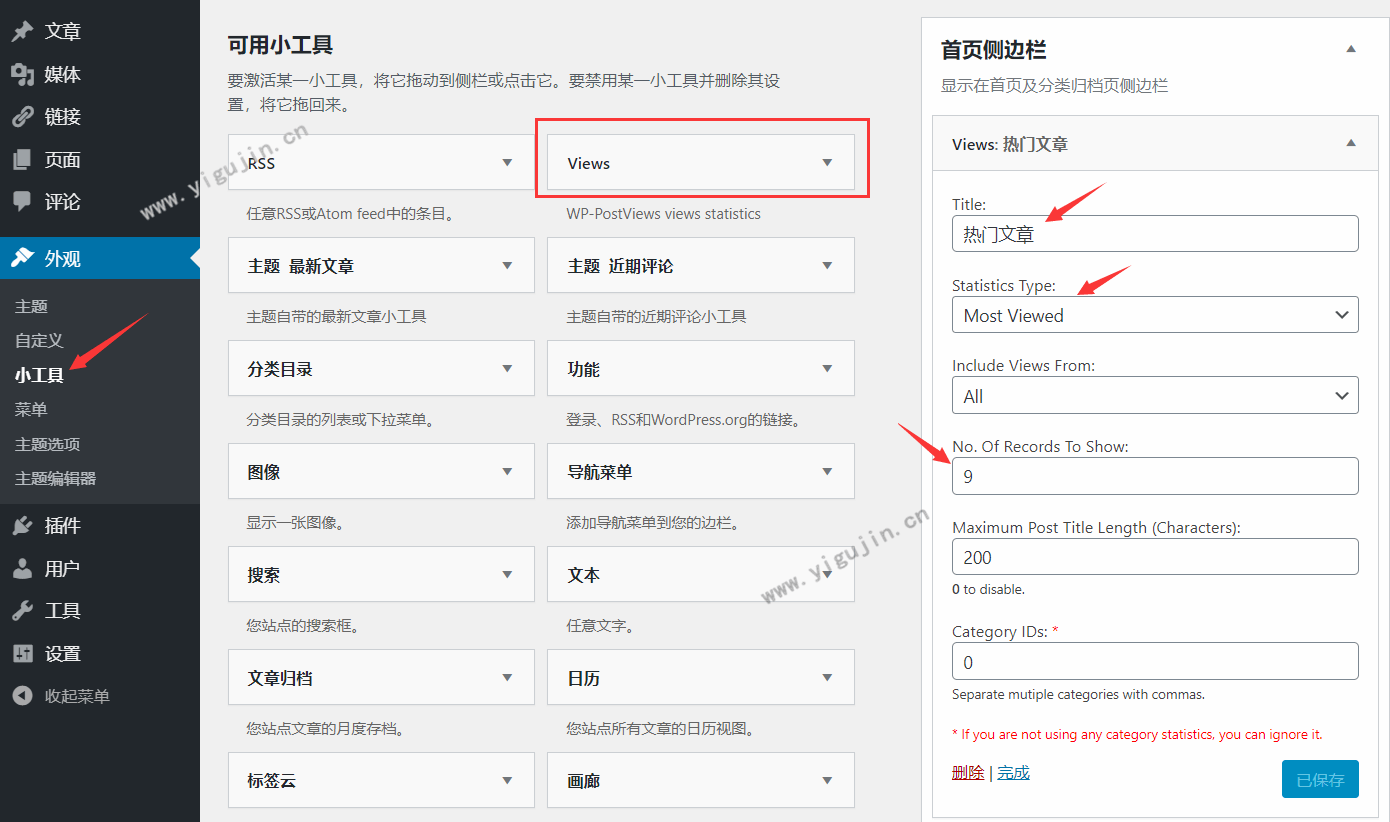Click the person icon beside 用户
This screenshot has height=822, width=1390.
pyautogui.click(x=22, y=569)
